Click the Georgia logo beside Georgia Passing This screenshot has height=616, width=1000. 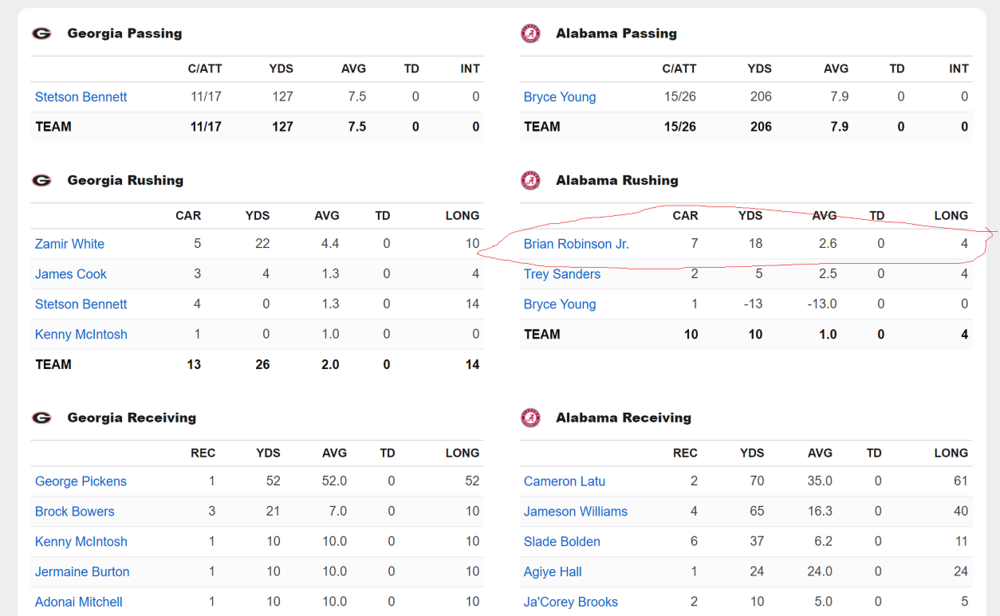[x=41, y=33]
